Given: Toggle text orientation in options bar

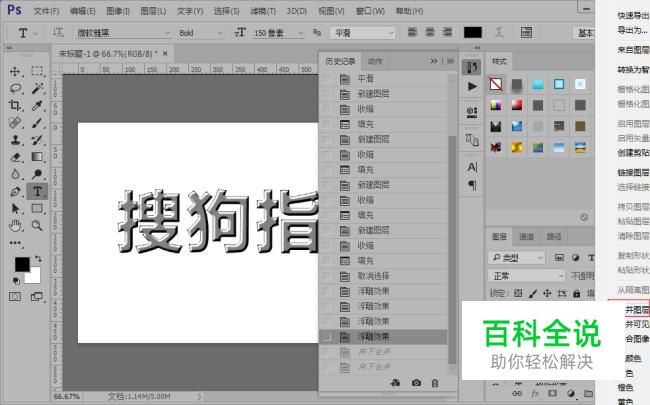Looking at the screenshot, I should click(58, 32).
